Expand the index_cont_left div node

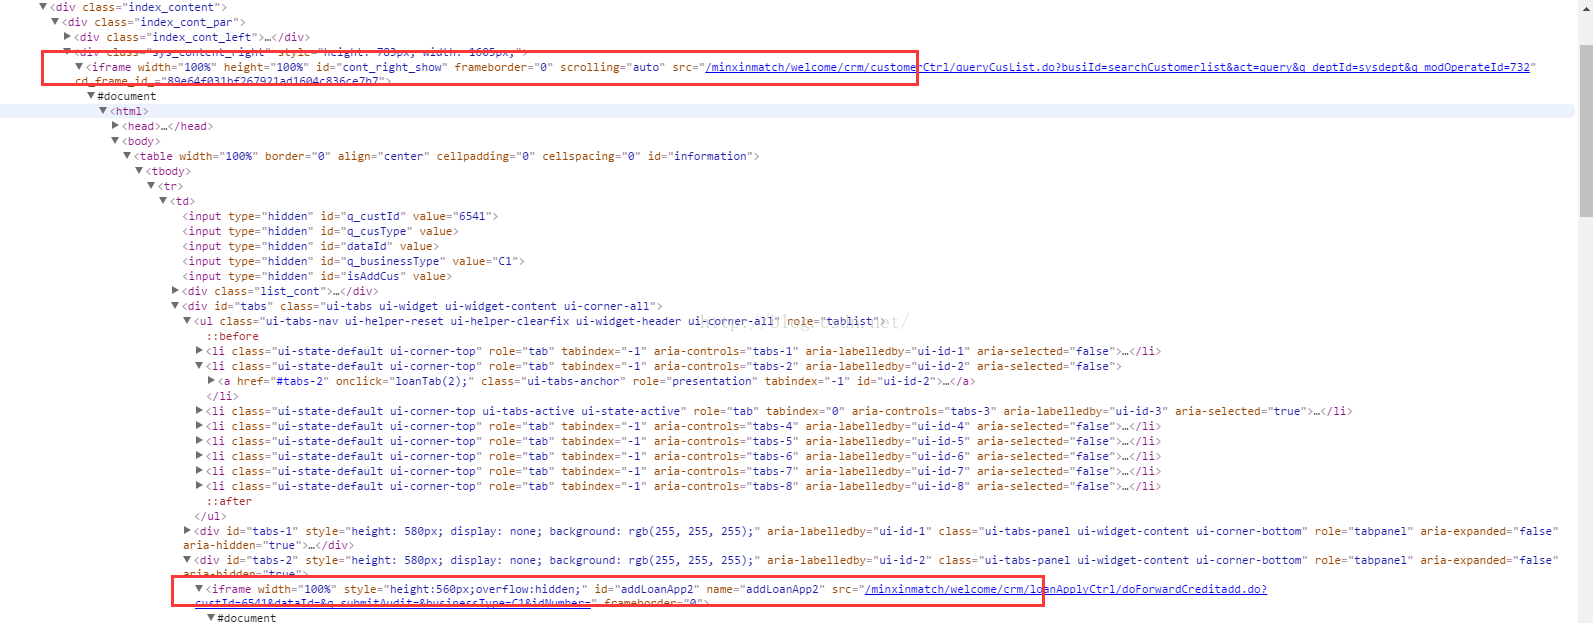pyautogui.click(x=67, y=37)
